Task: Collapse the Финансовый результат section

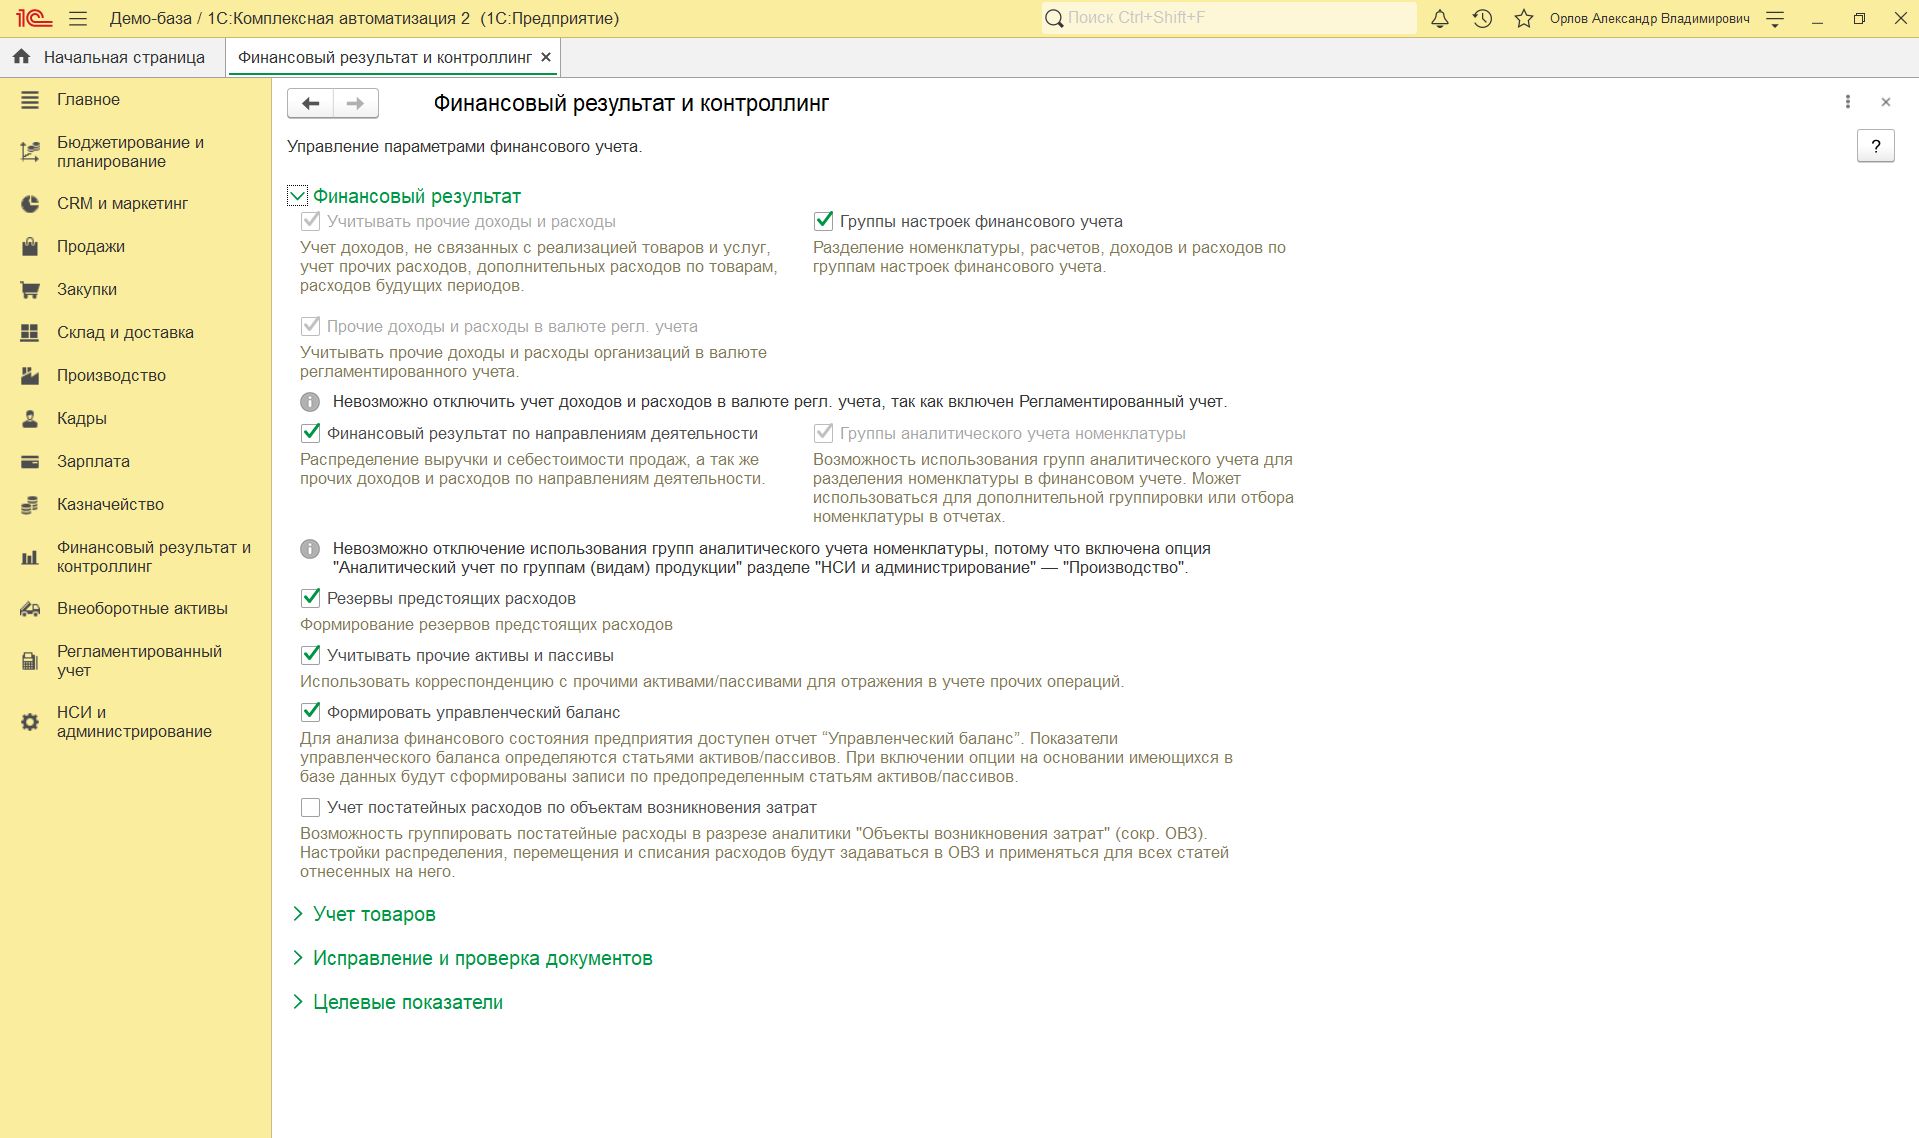Action: pyautogui.click(x=297, y=196)
